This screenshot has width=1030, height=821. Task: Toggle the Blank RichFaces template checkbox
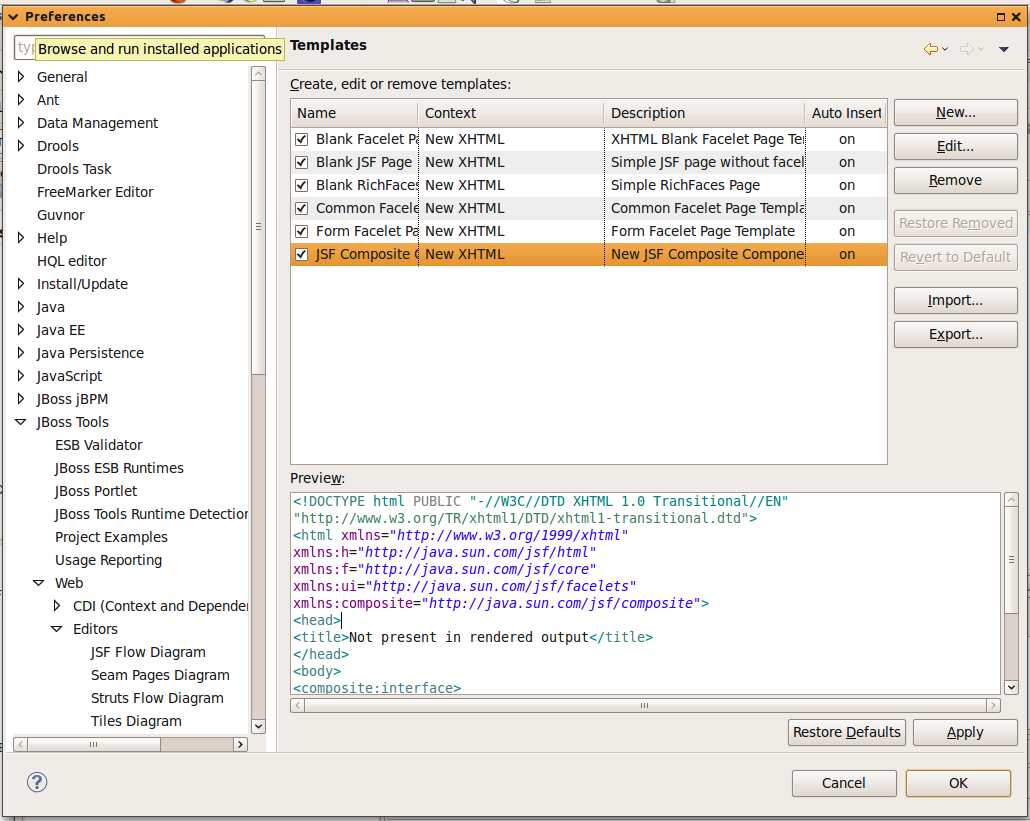302,185
